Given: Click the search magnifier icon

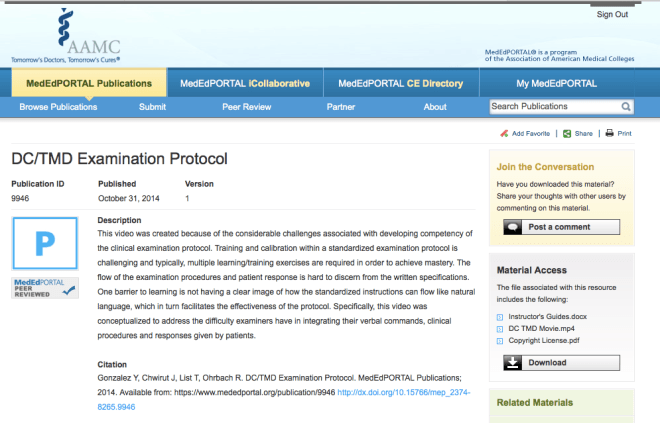Looking at the screenshot, I should (626, 107).
